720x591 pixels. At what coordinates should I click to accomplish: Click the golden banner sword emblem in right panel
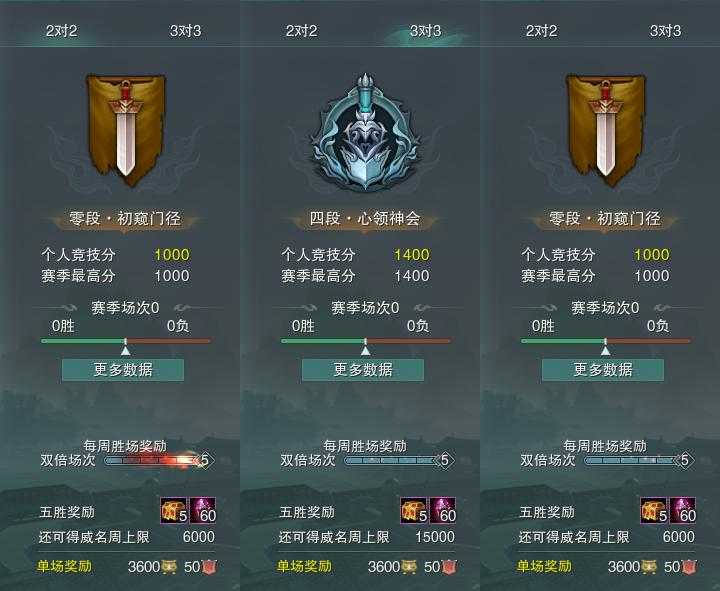[606, 130]
